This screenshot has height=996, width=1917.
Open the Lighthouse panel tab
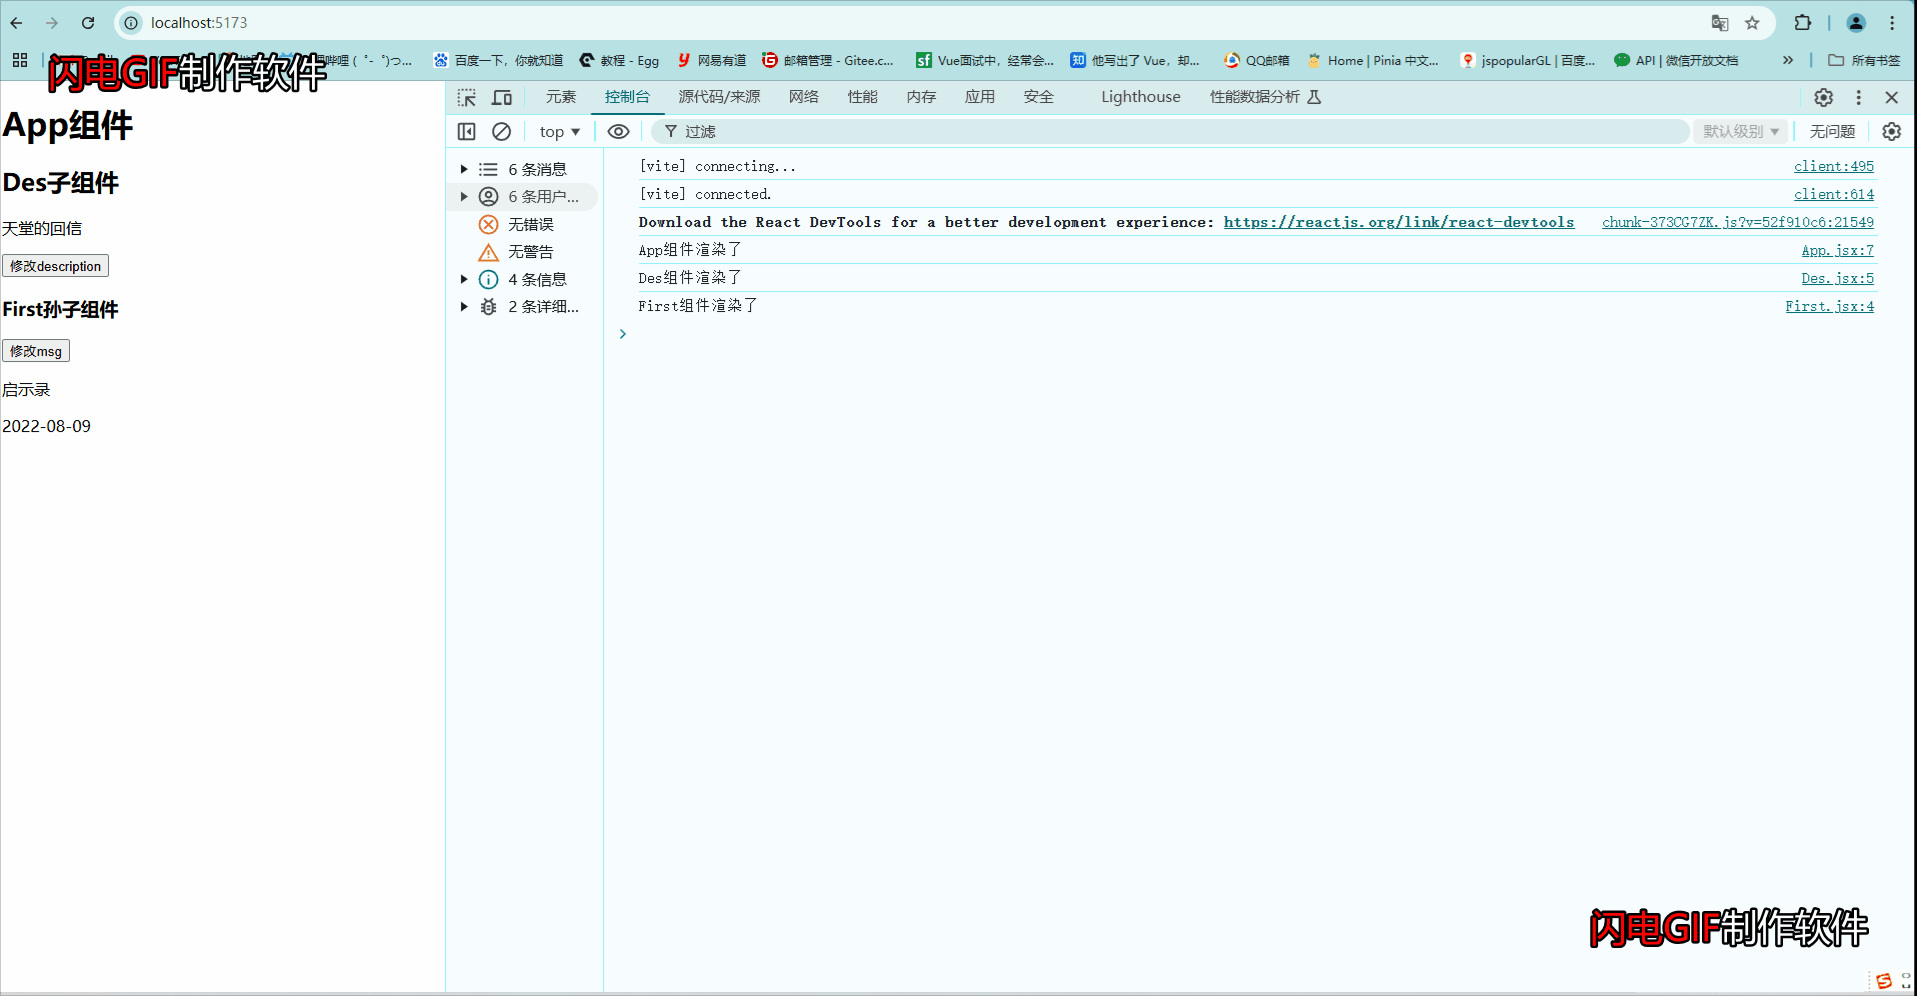[1140, 97]
